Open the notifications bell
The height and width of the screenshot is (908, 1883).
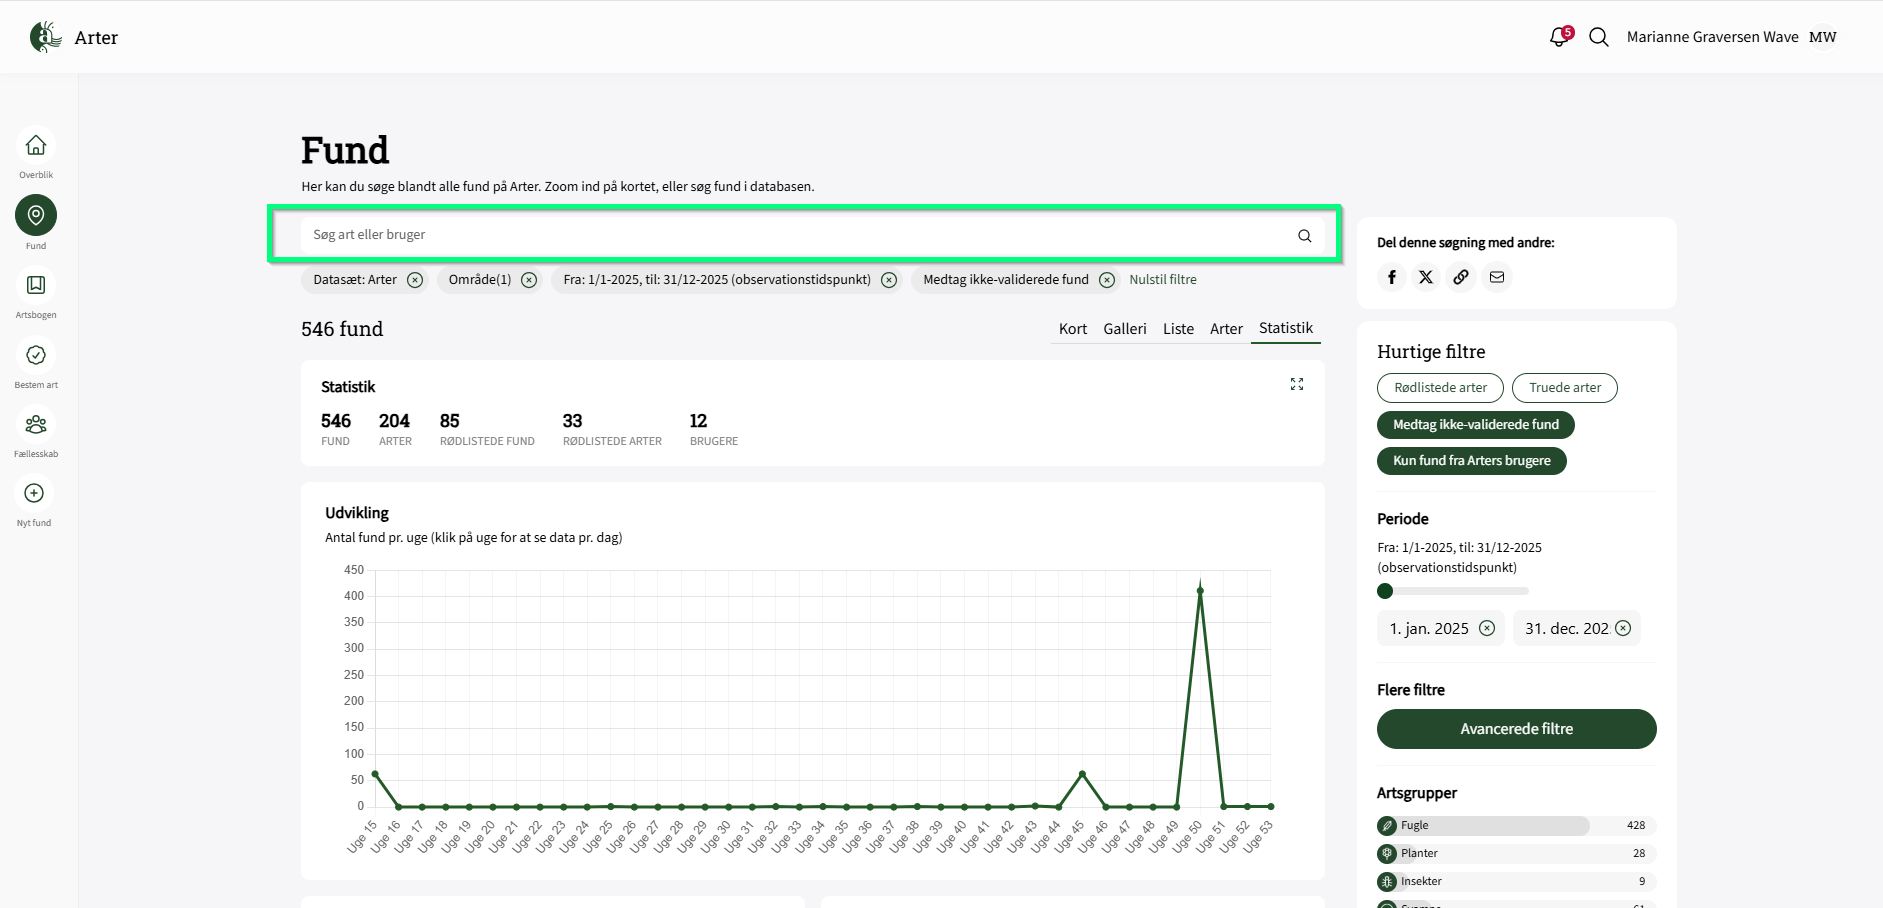[x=1558, y=37]
